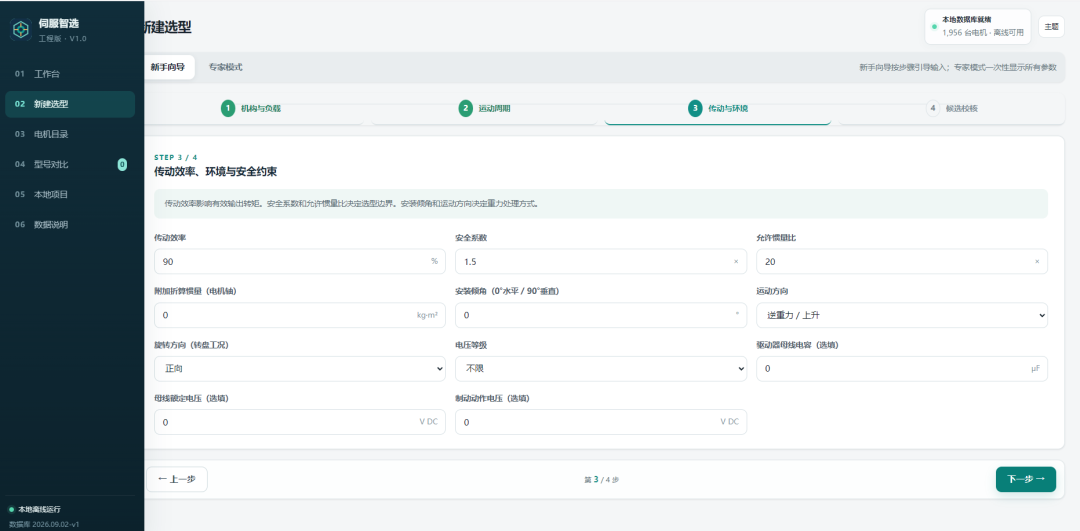Click the 数据库 2026.09.02-v1 version text
Viewport: 1080px width, 531px height.
click(44, 524)
